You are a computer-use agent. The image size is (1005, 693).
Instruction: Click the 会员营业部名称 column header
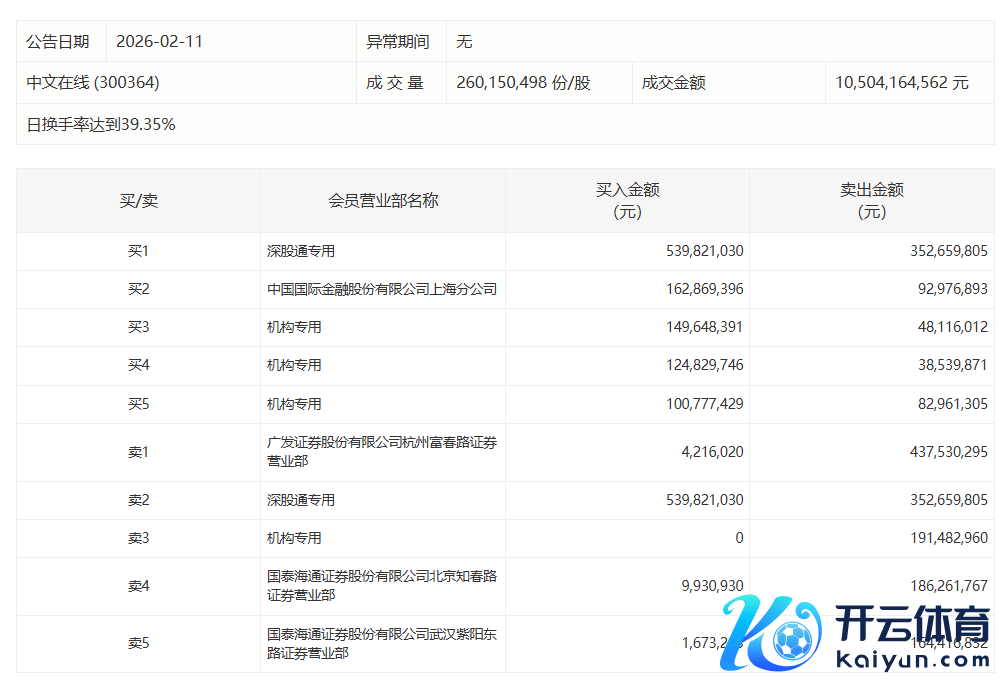(383, 201)
